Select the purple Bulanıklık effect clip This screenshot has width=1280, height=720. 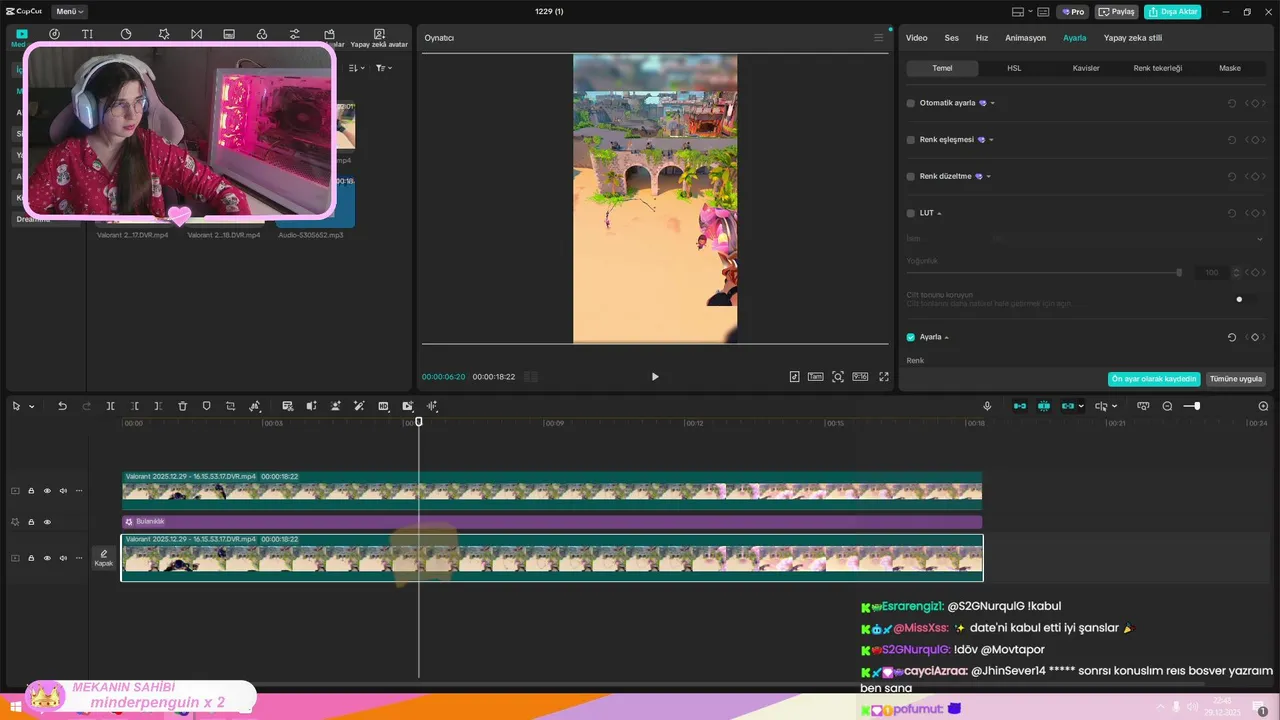(x=552, y=522)
